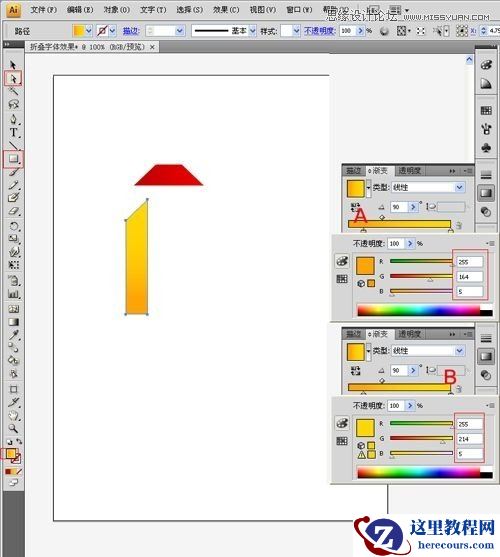
Task: Change the screen mode button
Action: pos(13,482)
